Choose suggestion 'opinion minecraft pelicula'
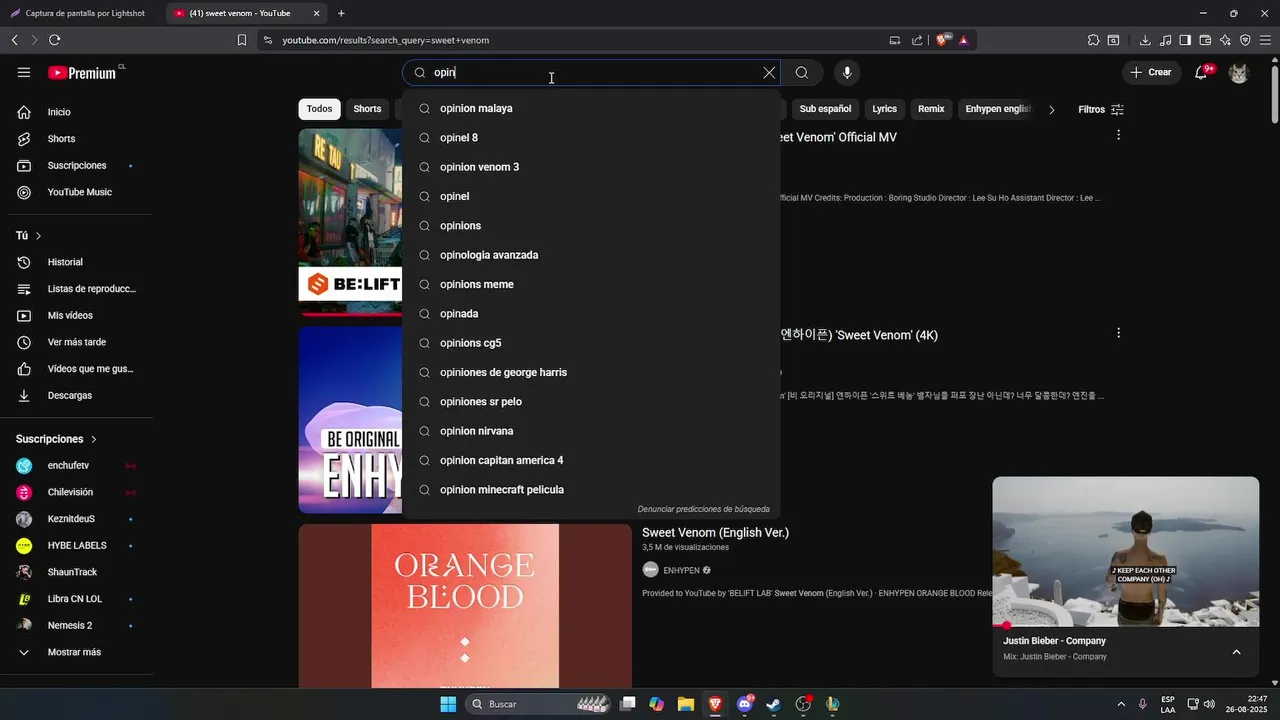The width and height of the screenshot is (1280, 720). [591, 490]
